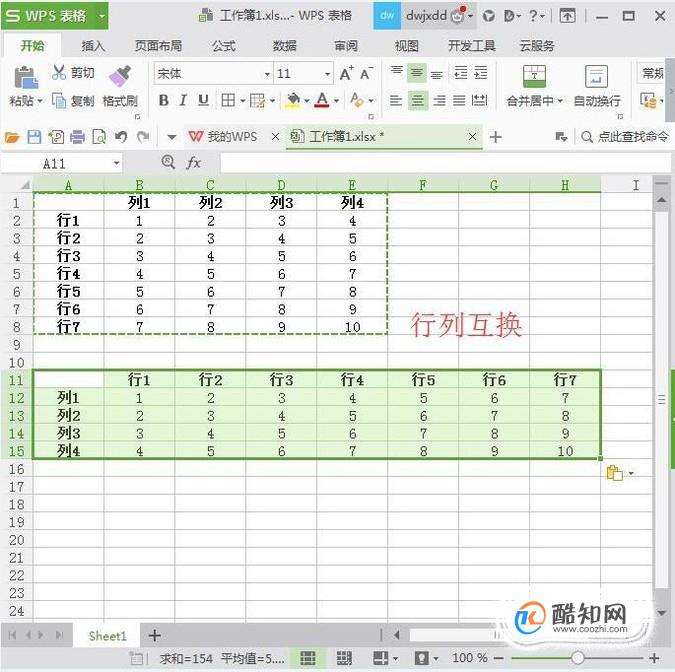Toggle align left
675x672 pixels.
pos(396,101)
